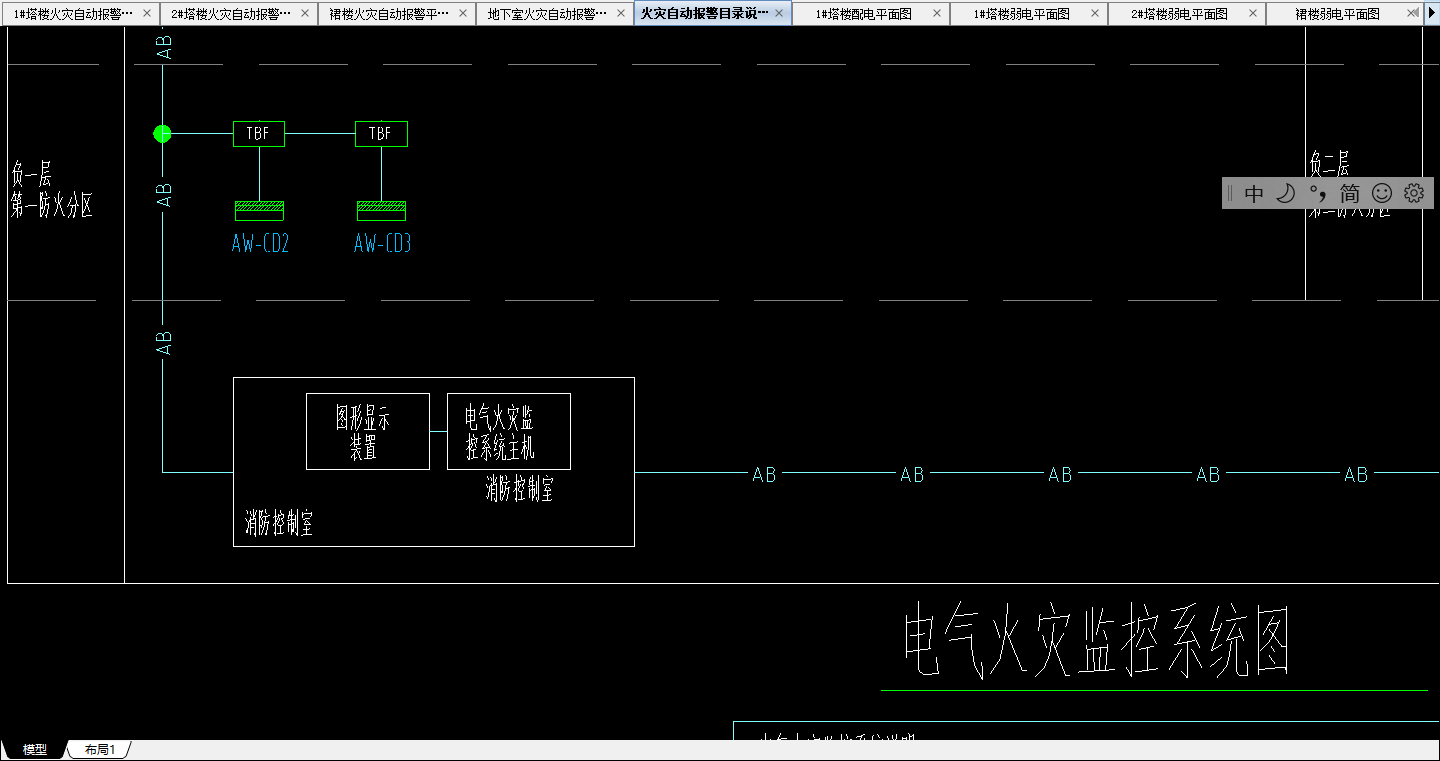This screenshot has height=761, width=1440.
Task: Close the 1#塔楼配电平面图 tab
Action: click(937, 14)
